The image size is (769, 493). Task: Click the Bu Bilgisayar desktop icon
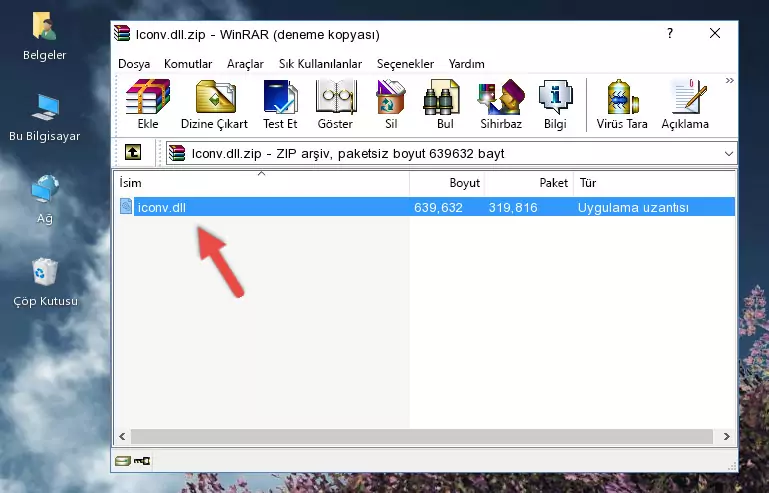(45, 118)
